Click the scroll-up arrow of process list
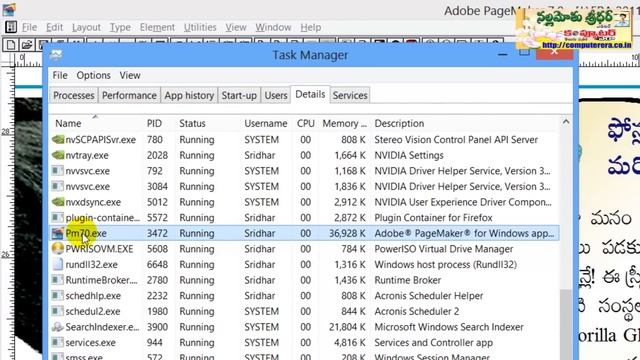This screenshot has height=360, width=640. 566,122
